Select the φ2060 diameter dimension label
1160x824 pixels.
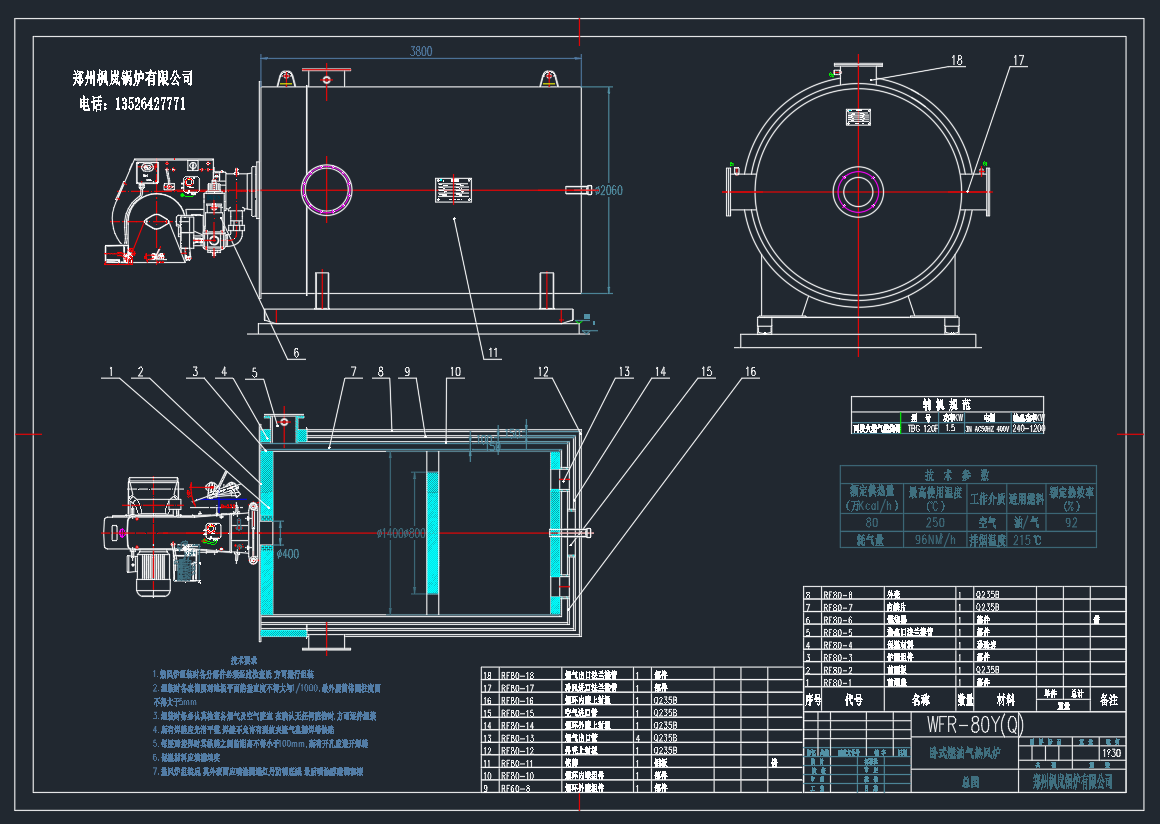point(608,190)
